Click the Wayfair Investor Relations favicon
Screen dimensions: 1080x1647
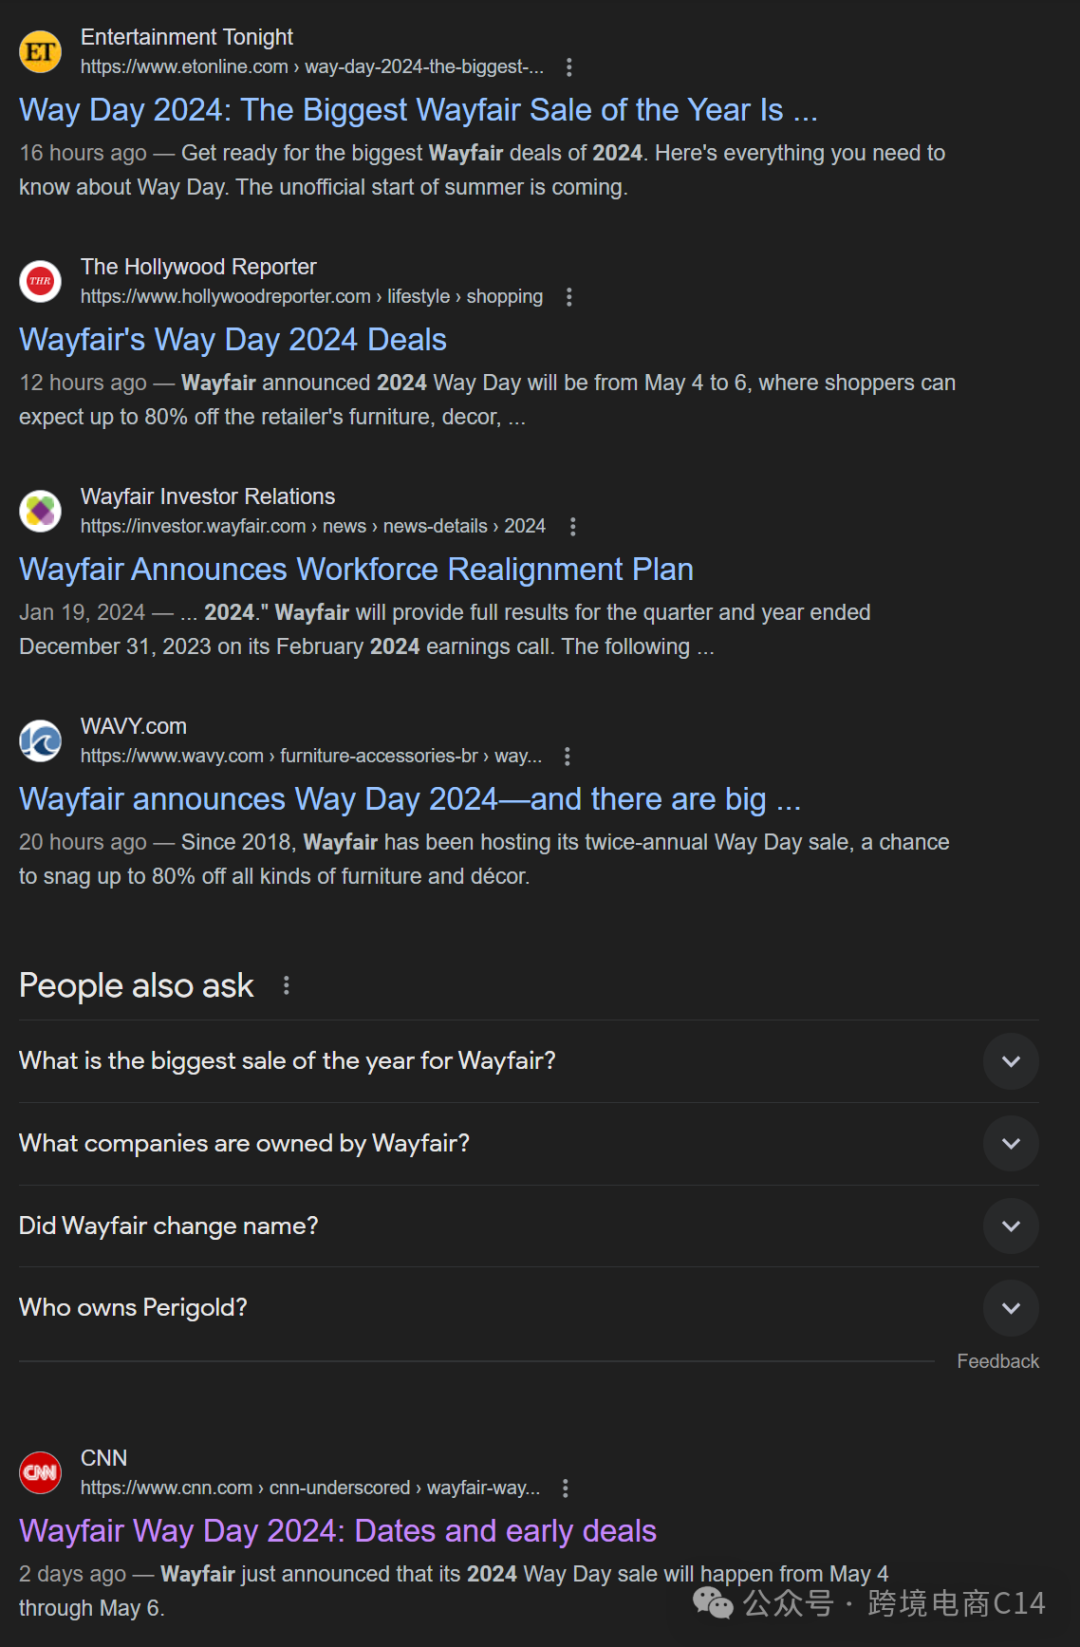coord(40,511)
